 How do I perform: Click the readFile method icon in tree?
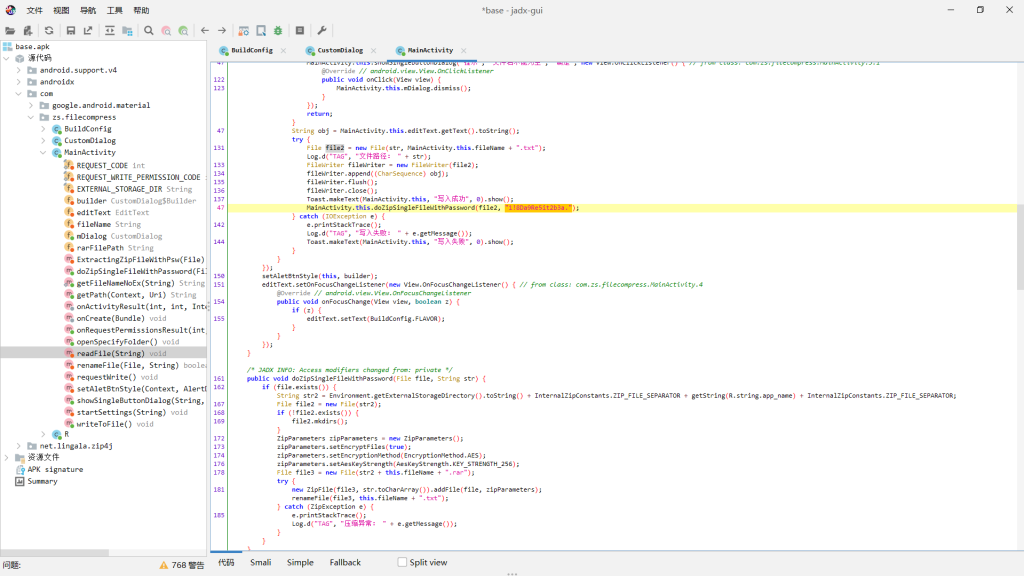(69, 353)
